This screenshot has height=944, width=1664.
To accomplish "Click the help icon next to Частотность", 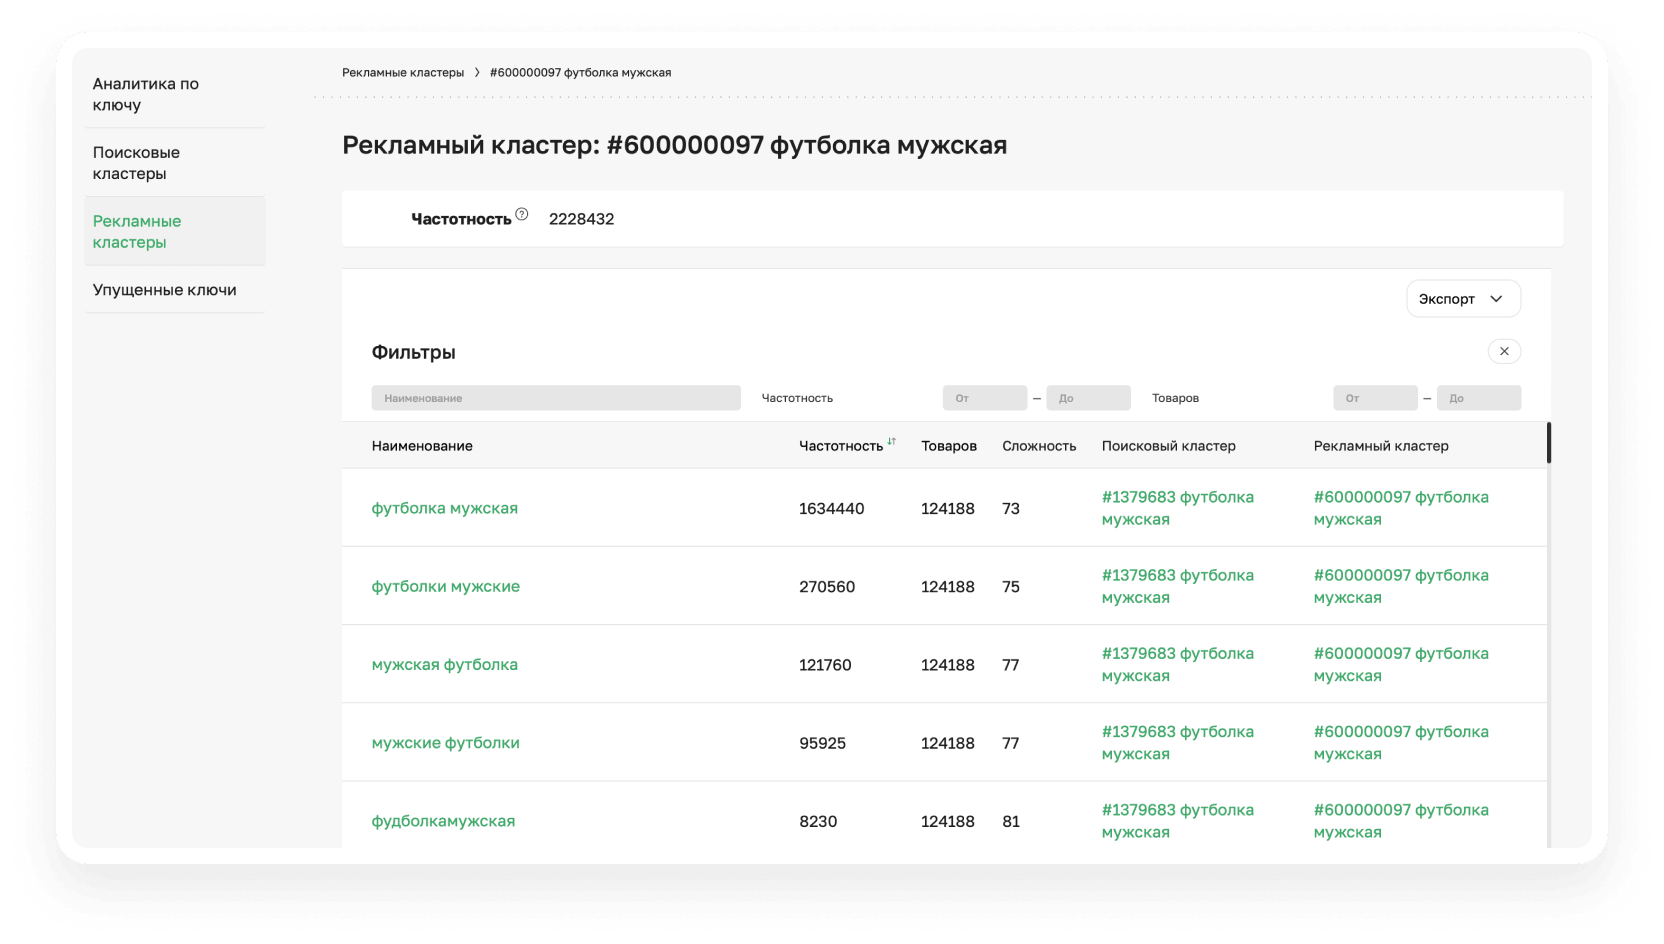I will [x=521, y=214].
